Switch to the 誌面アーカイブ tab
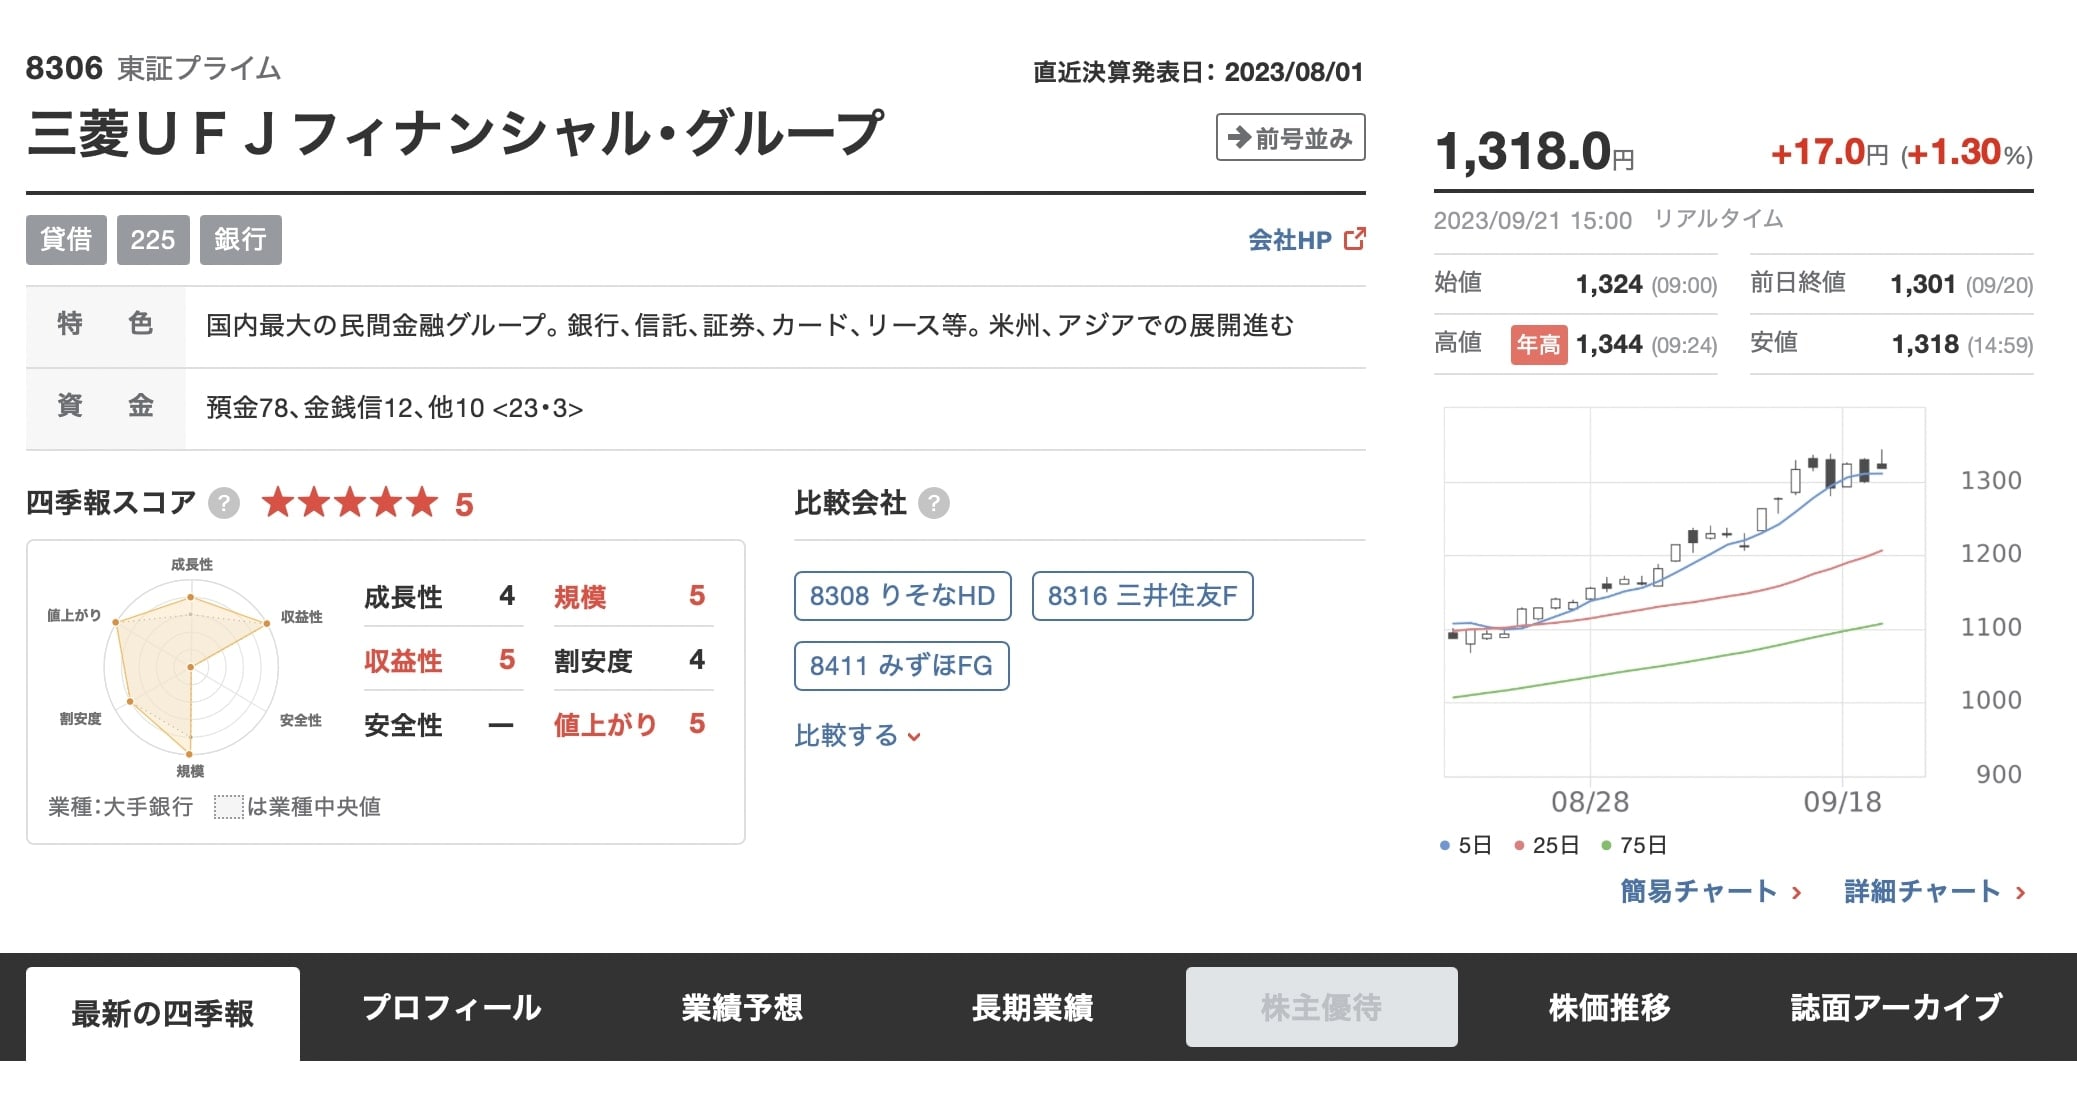 click(1897, 1007)
